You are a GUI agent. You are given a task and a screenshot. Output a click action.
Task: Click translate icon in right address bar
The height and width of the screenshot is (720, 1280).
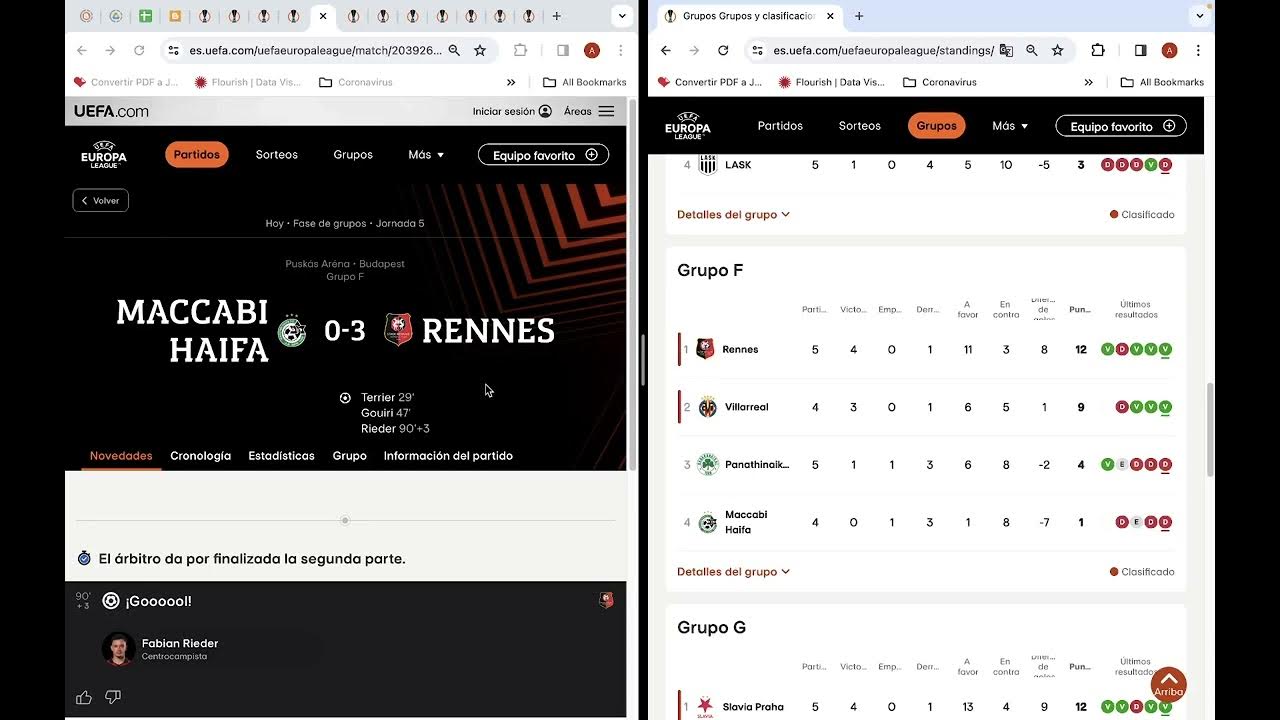(x=1006, y=50)
